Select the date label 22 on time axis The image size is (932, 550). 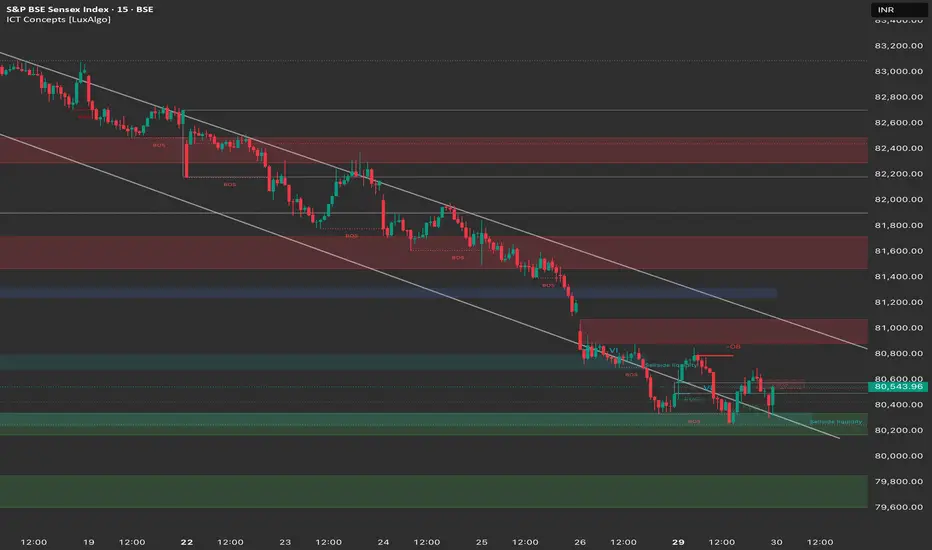(x=186, y=542)
